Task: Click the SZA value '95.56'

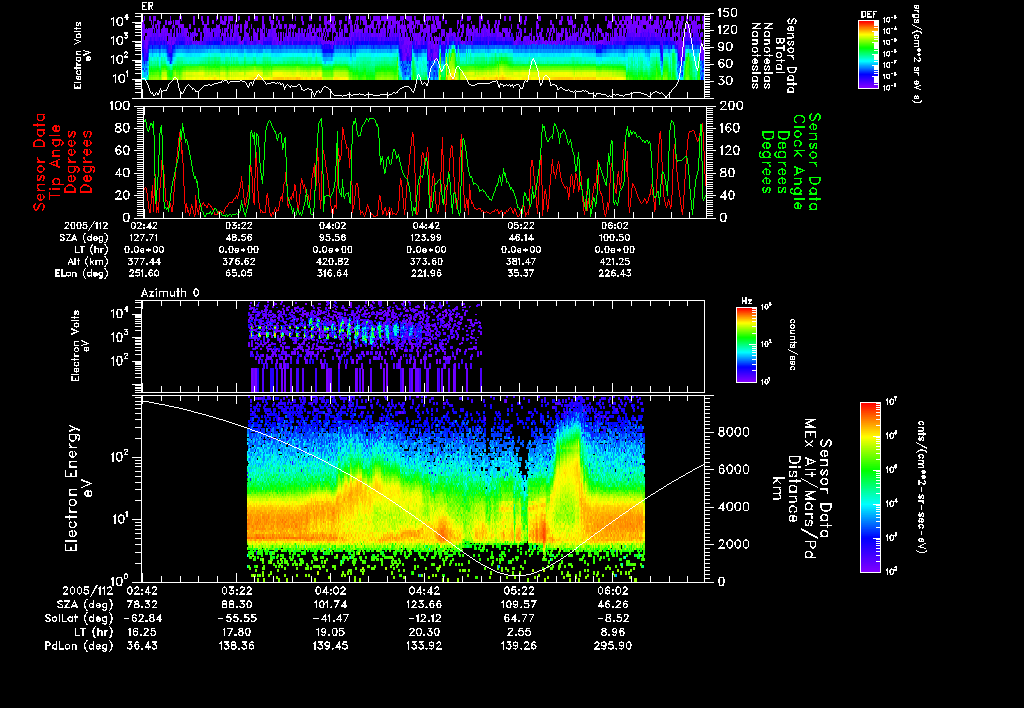Action: [x=332, y=238]
